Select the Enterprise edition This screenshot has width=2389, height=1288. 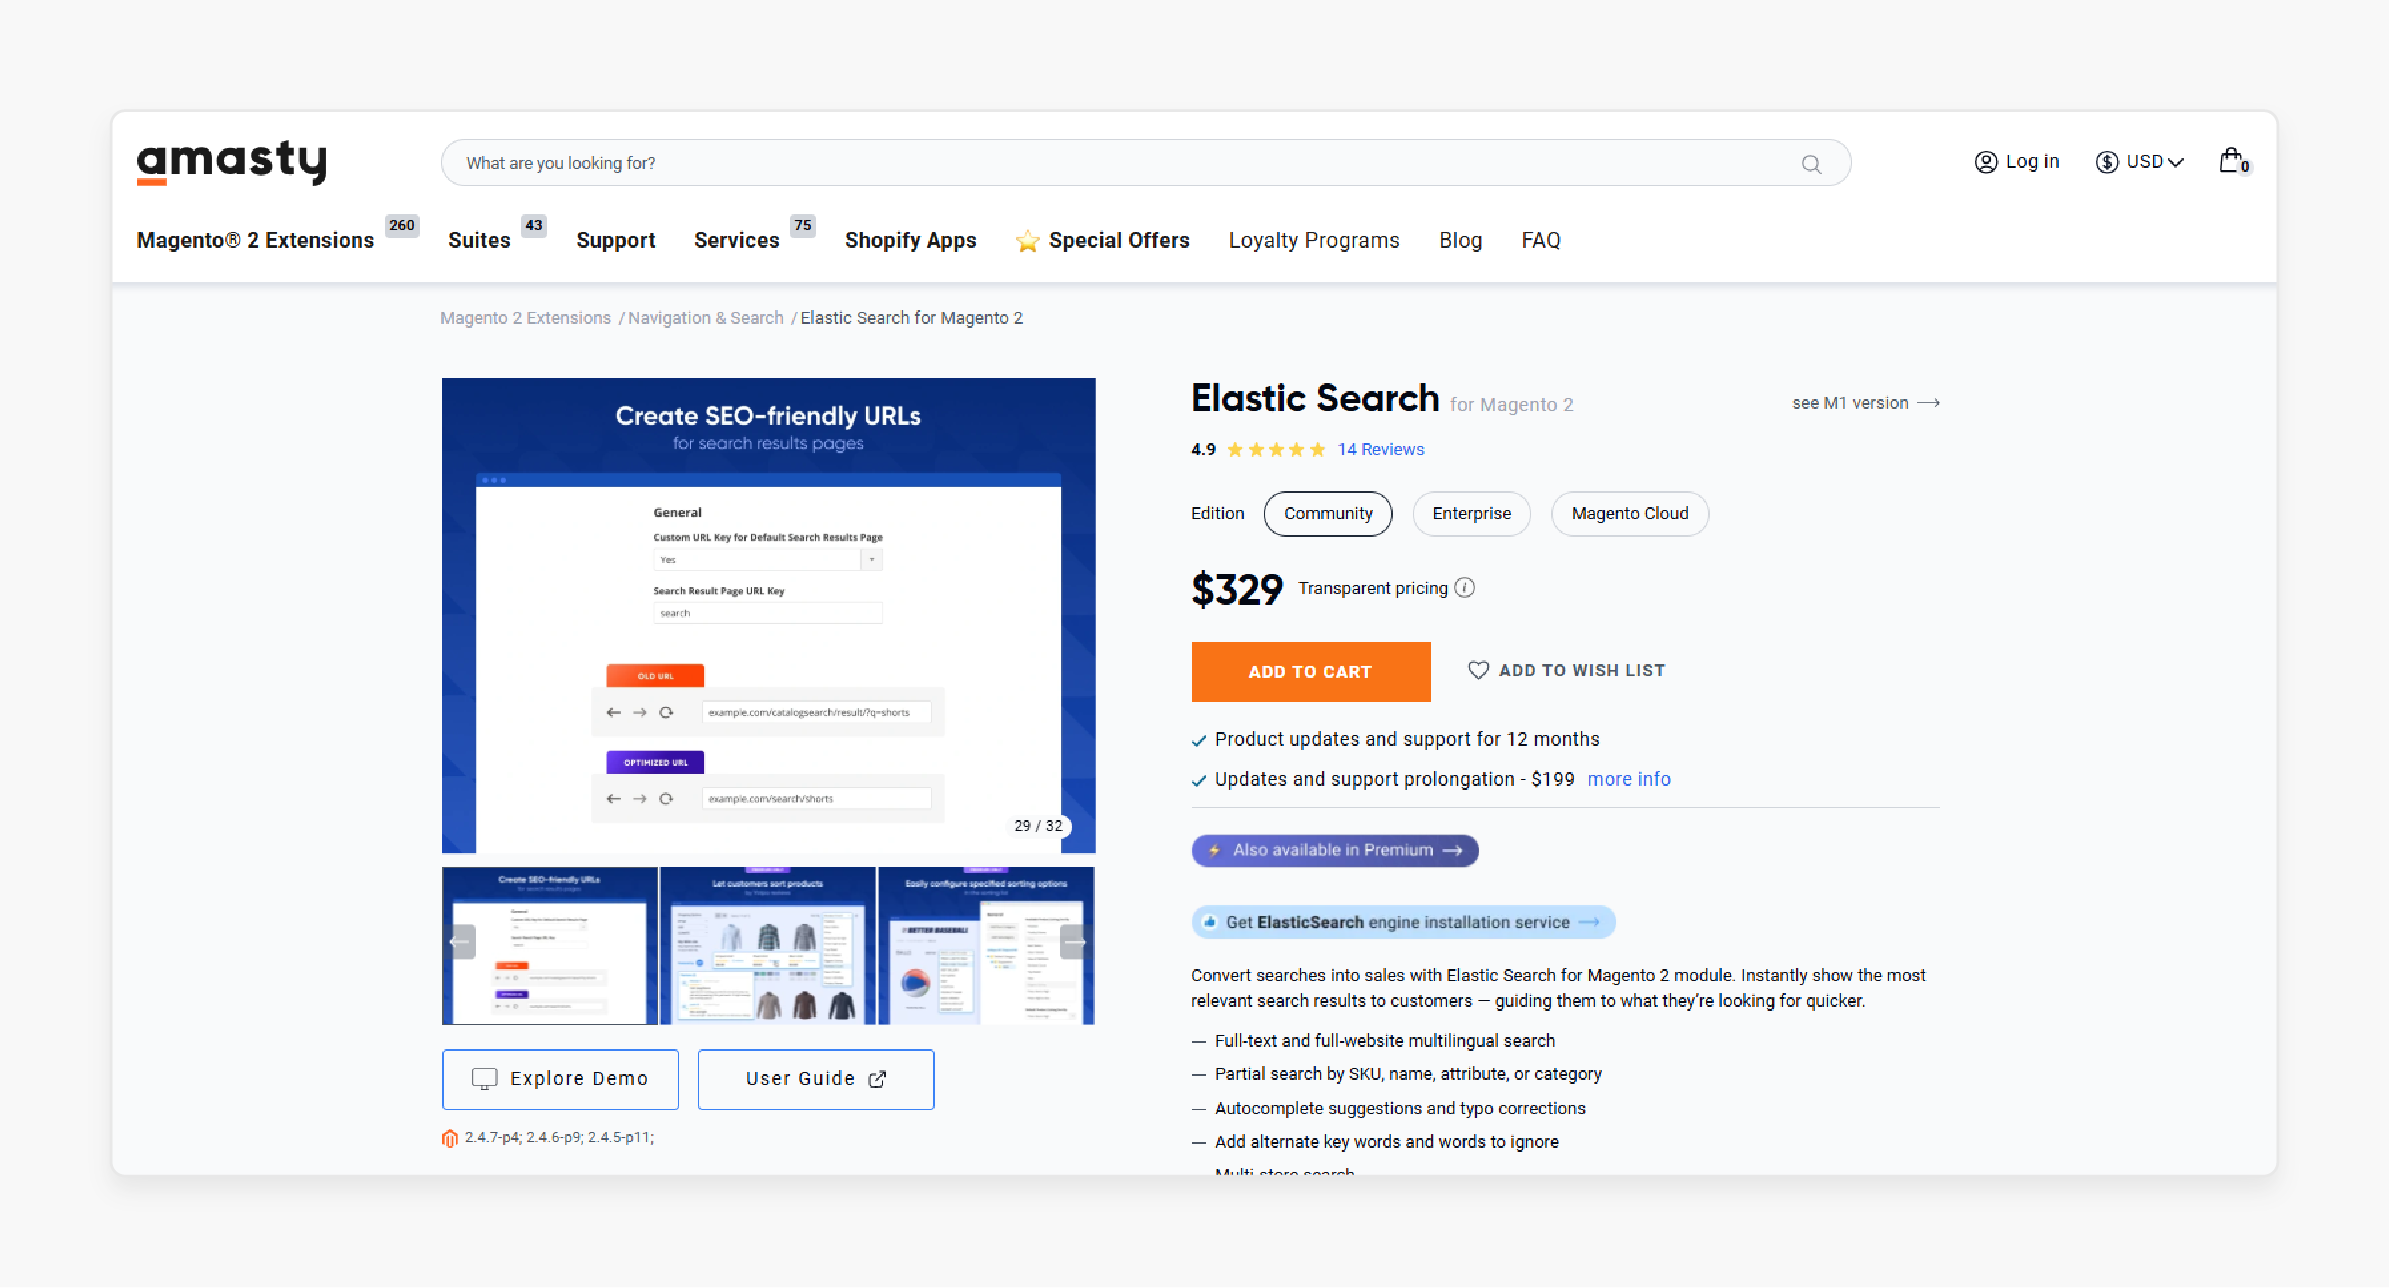tap(1471, 514)
